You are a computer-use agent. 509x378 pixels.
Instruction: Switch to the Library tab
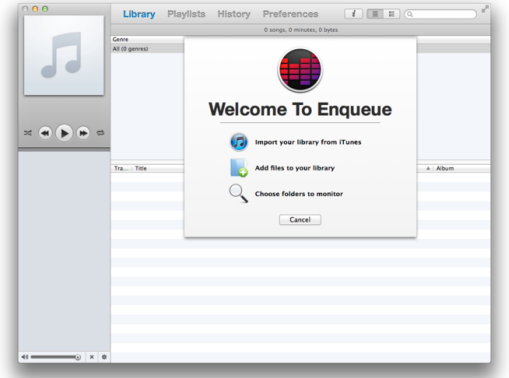click(x=139, y=14)
